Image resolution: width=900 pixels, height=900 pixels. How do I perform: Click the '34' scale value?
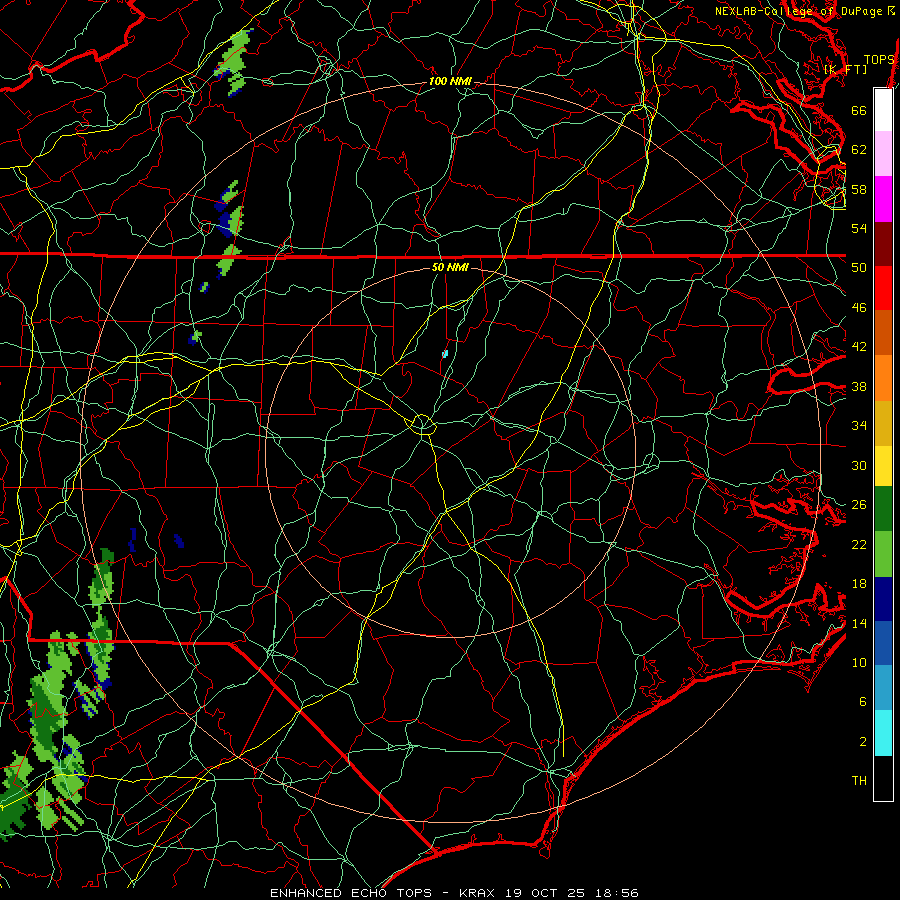pos(859,426)
